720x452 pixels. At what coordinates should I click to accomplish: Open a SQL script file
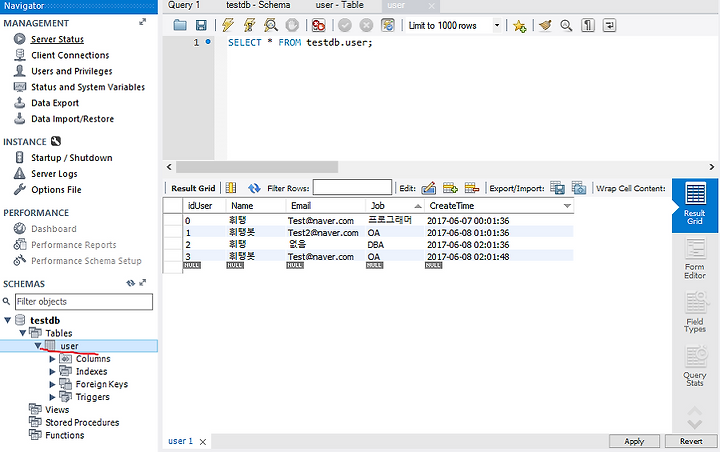point(180,25)
